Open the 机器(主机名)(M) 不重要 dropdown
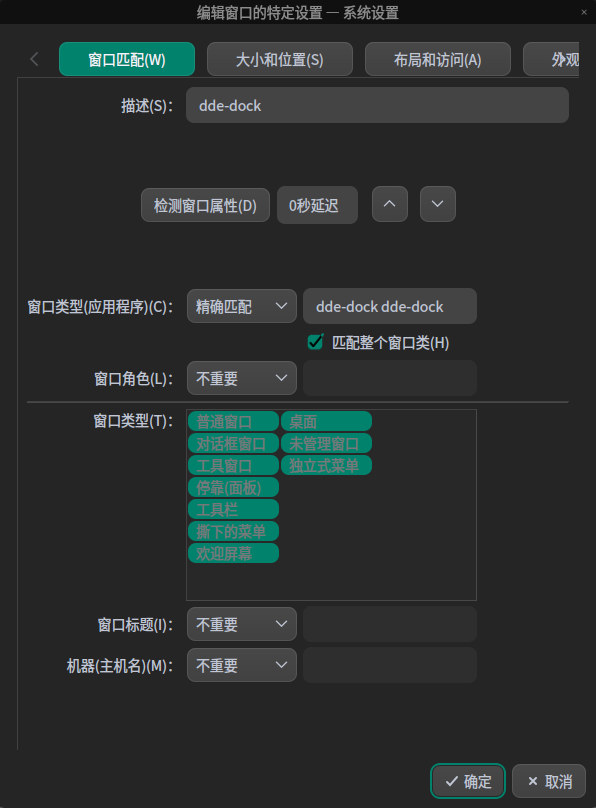The width and height of the screenshot is (596, 808). point(241,664)
